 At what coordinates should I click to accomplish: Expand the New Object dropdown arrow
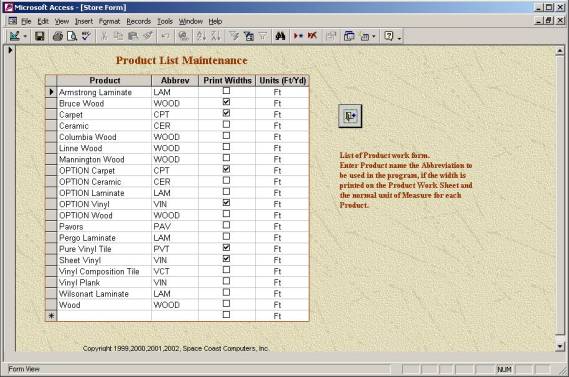coord(374,36)
